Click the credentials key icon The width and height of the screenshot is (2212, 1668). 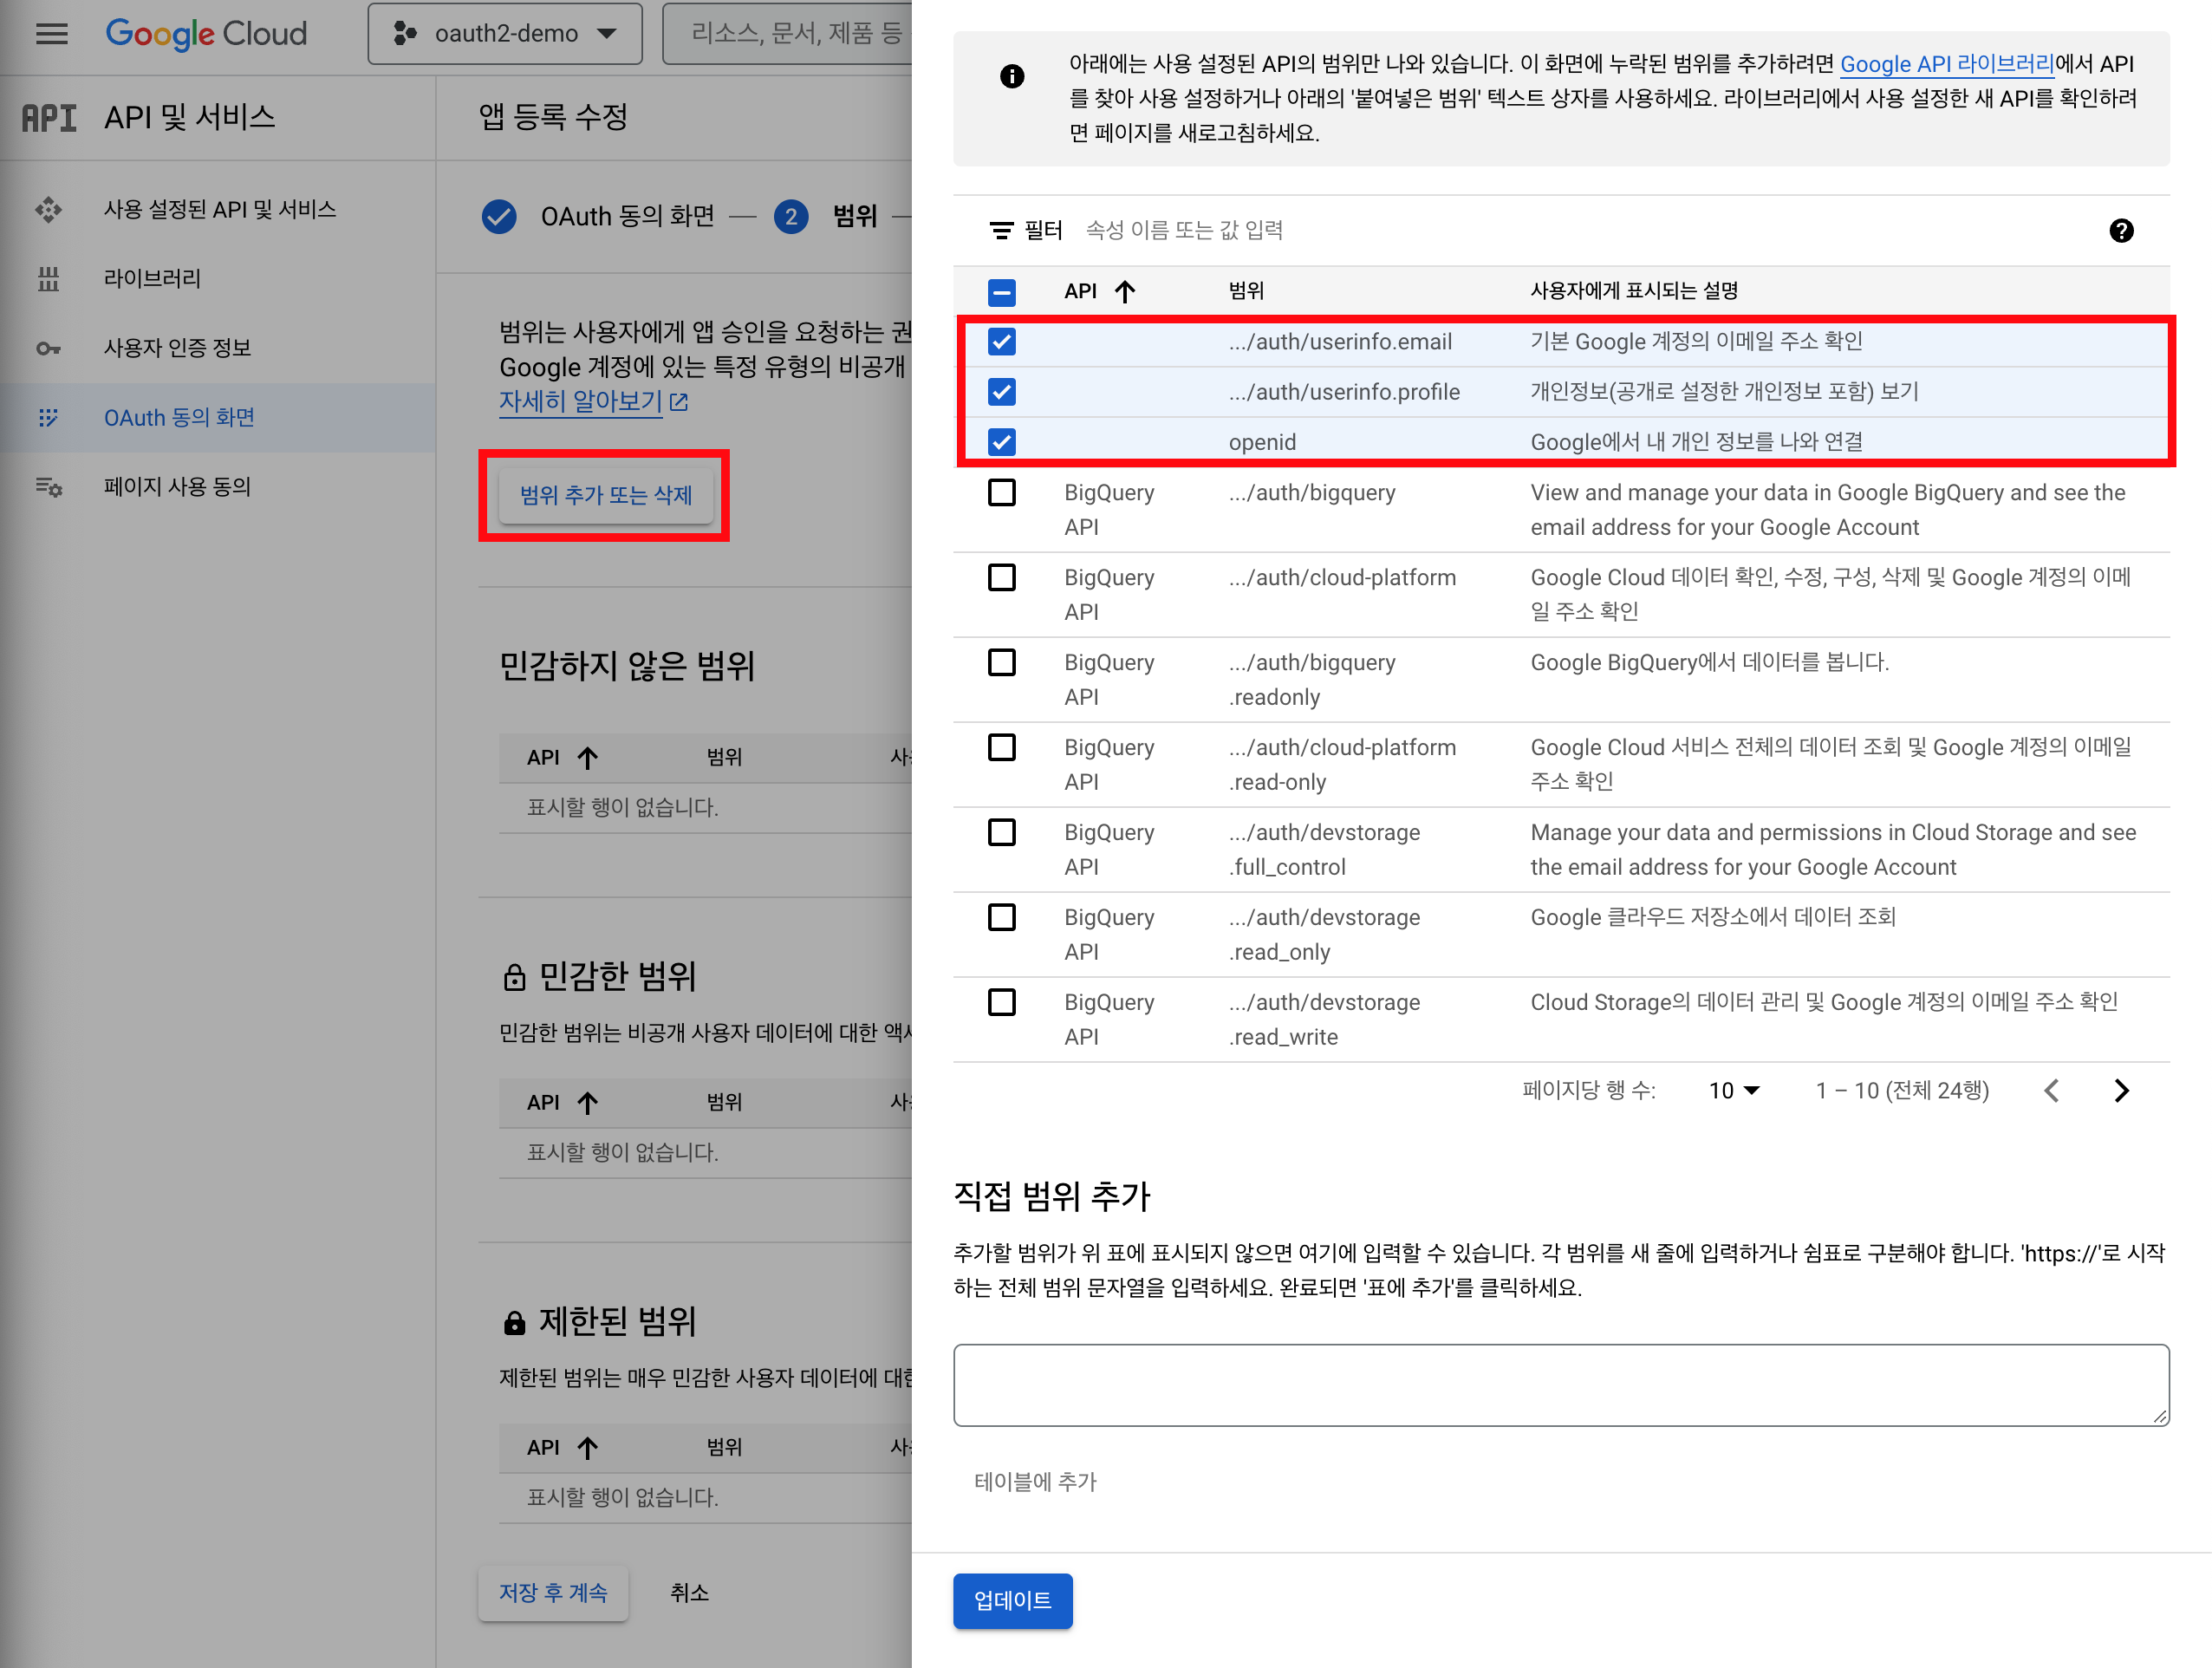[x=48, y=348]
